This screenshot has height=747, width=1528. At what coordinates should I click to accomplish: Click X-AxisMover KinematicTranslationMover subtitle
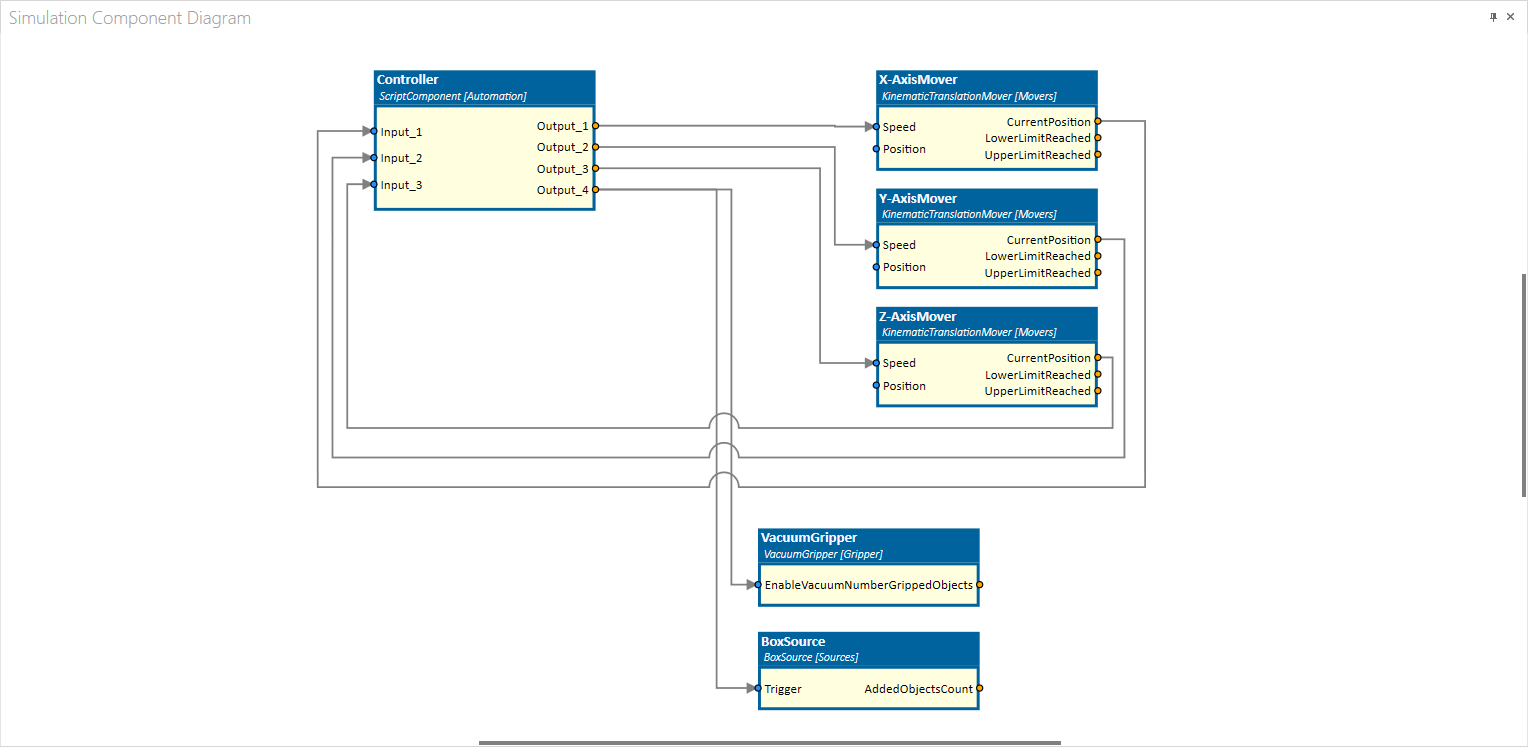969,96
